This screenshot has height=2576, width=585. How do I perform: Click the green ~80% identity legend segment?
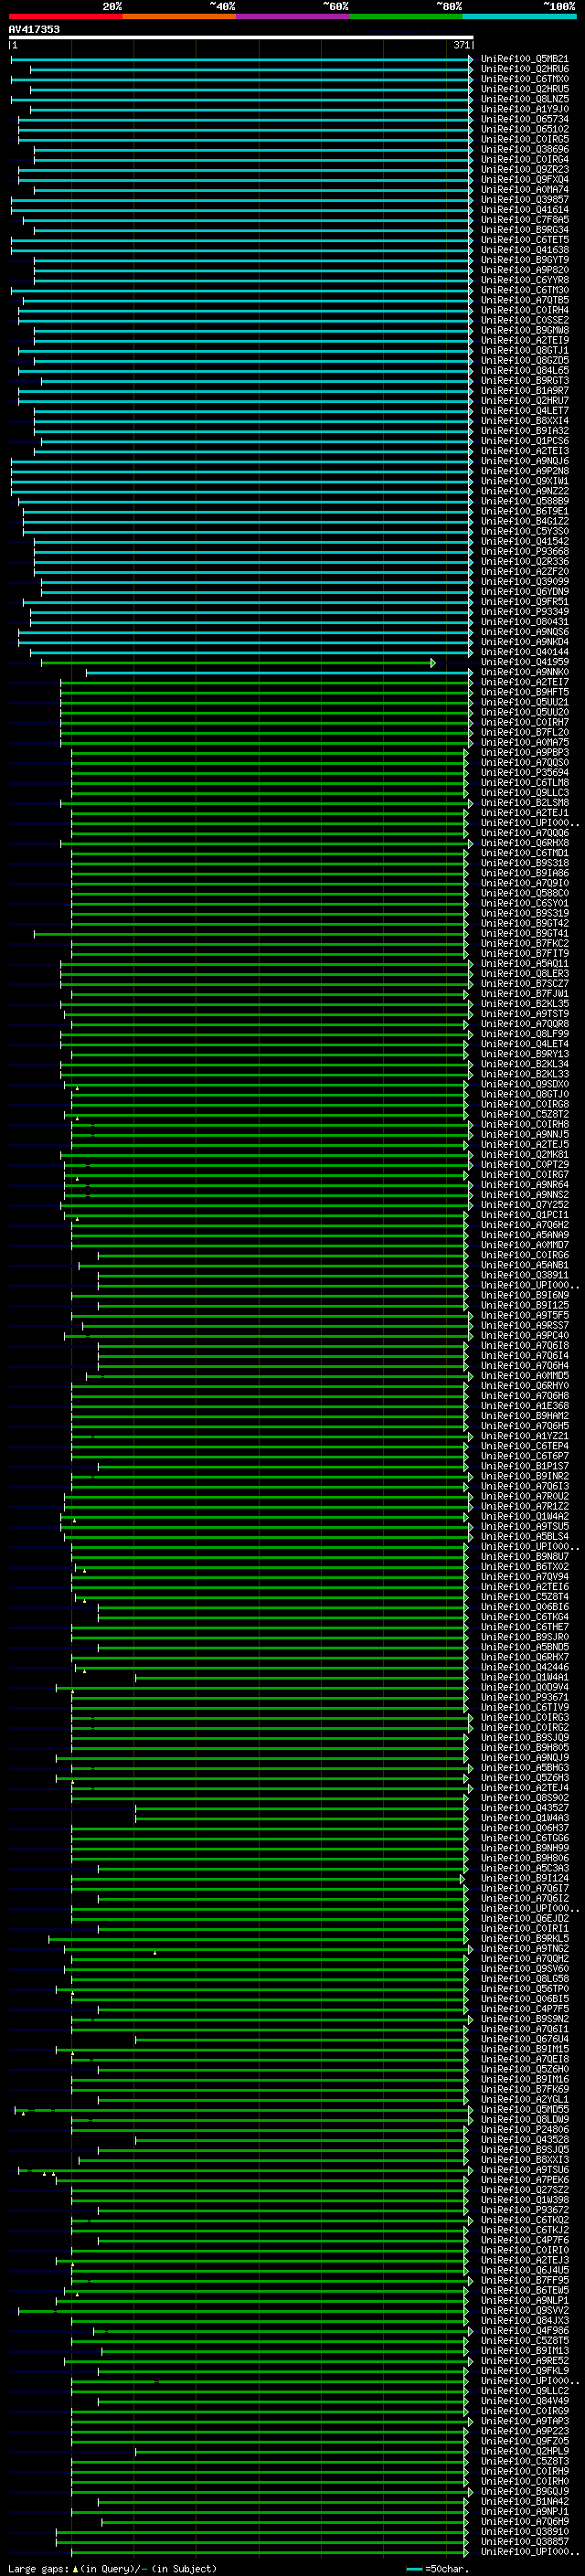click(x=405, y=16)
